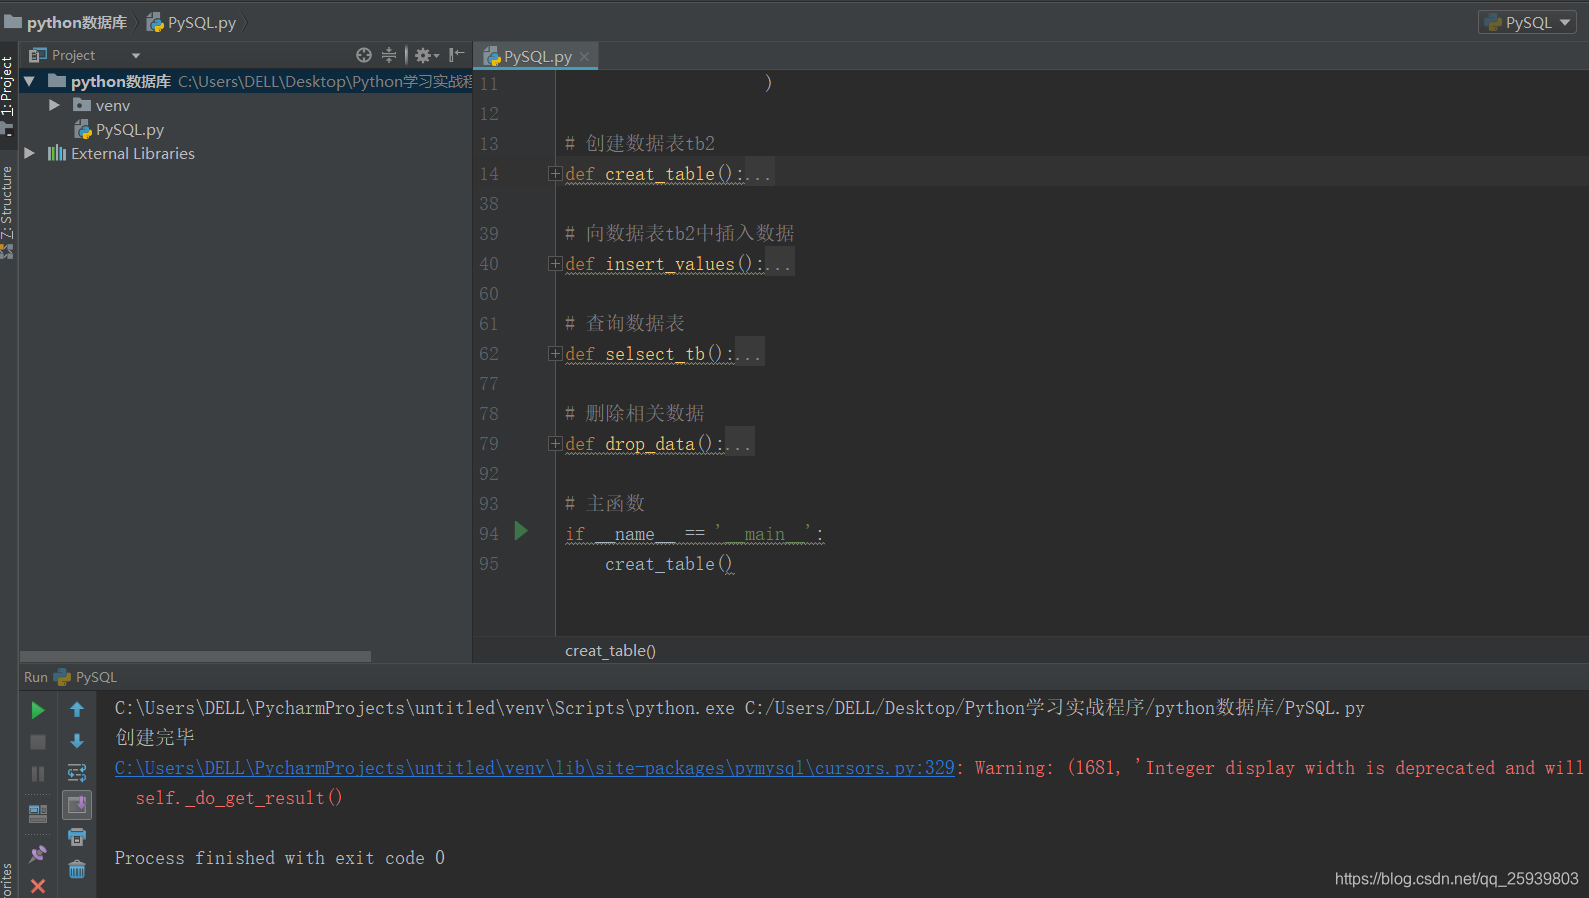Click the '创建完毕' console output line
Screen dimensions: 1589x898
tap(155, 737)
